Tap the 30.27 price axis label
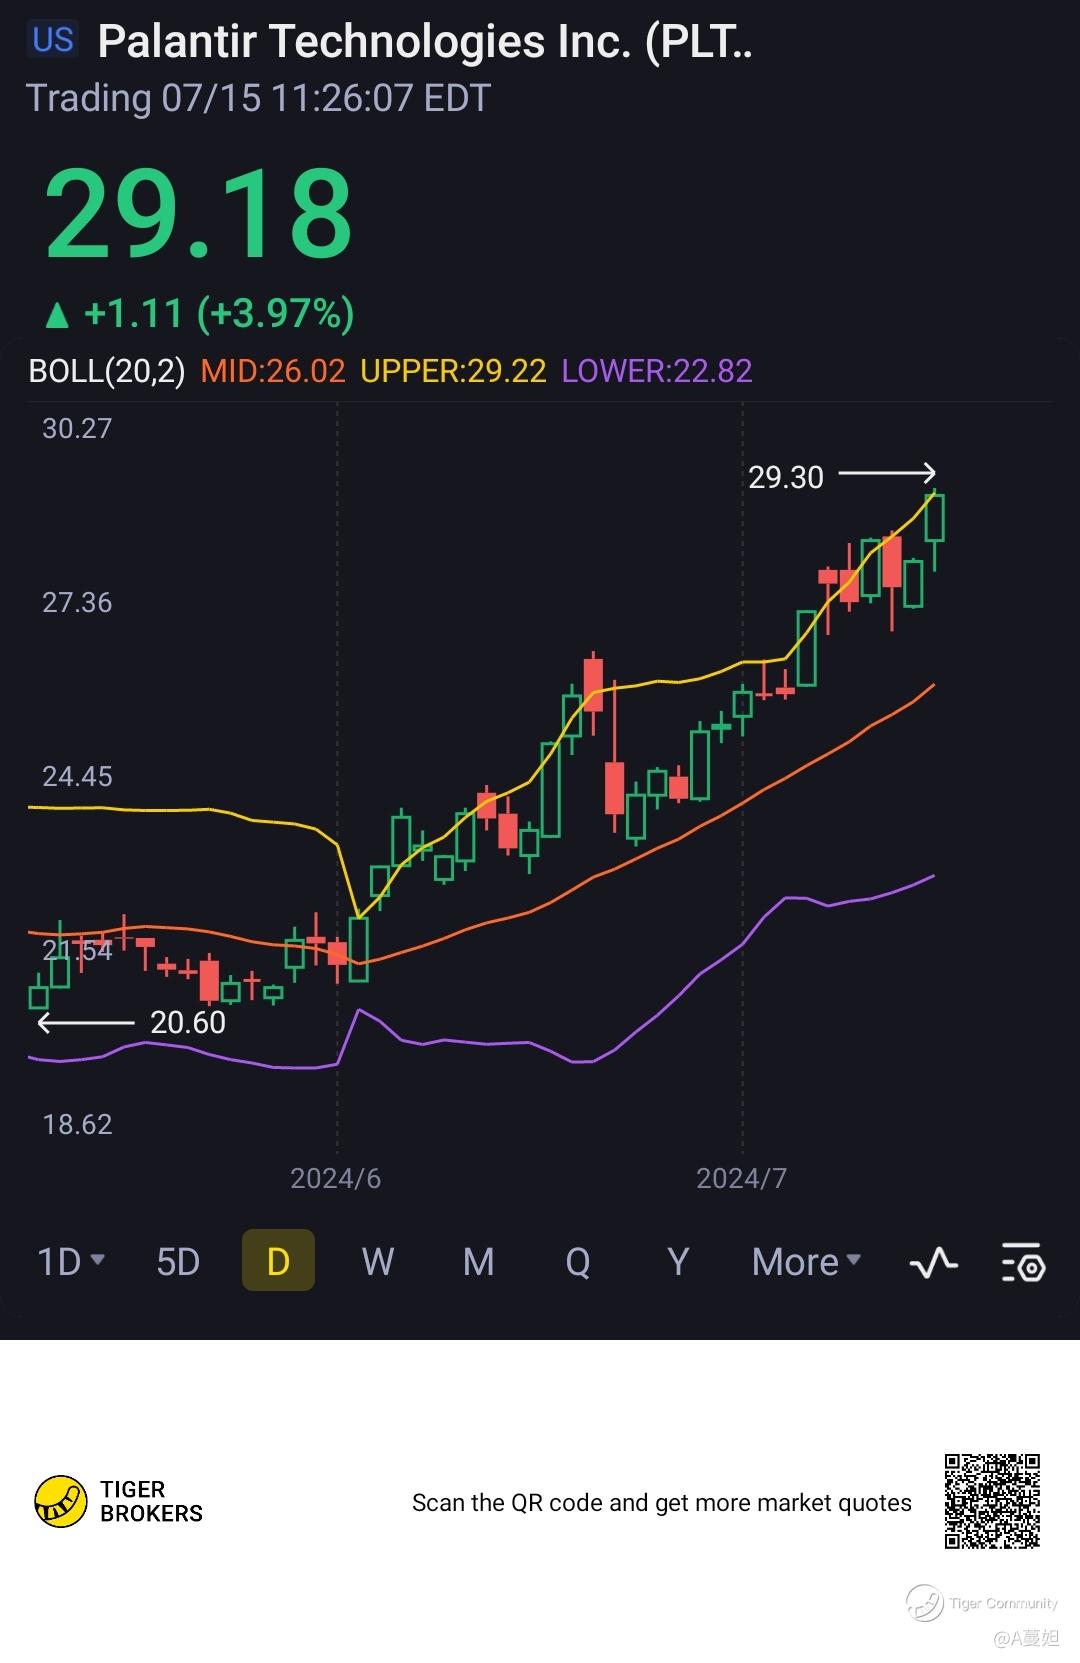The width and height of the screenshot is (1080, 1663). [77, 429]
